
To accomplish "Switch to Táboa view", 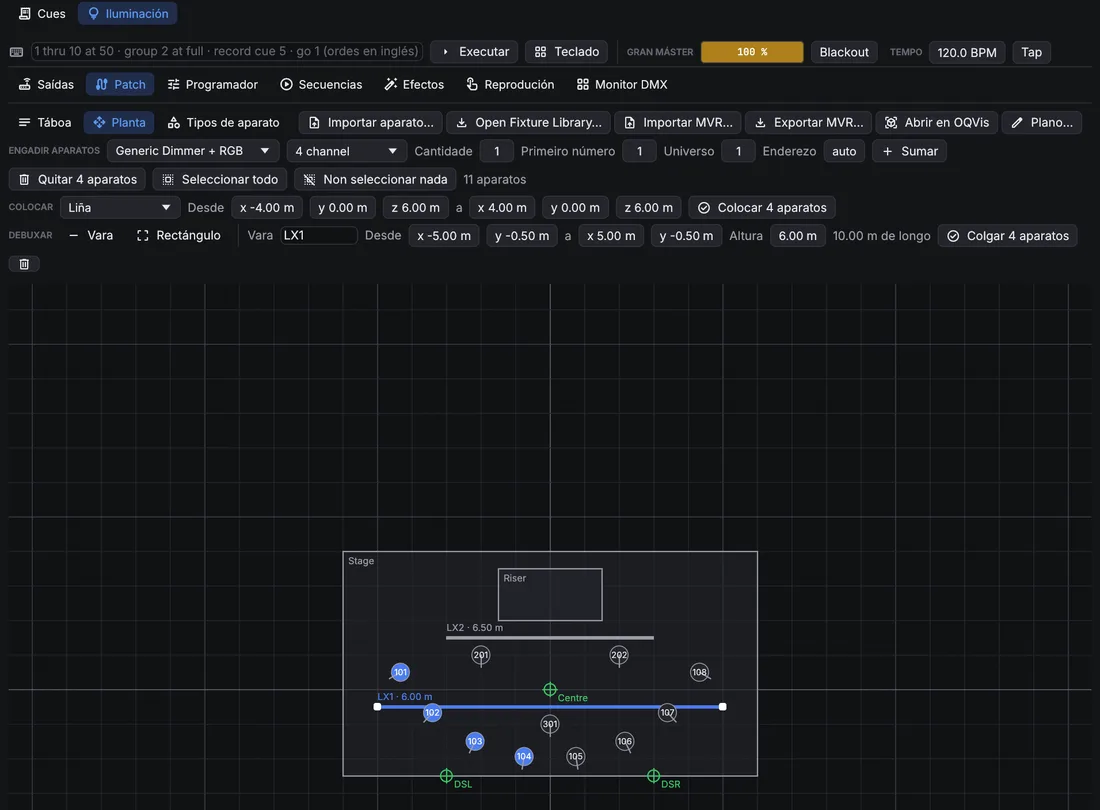I will coord(45,122).
